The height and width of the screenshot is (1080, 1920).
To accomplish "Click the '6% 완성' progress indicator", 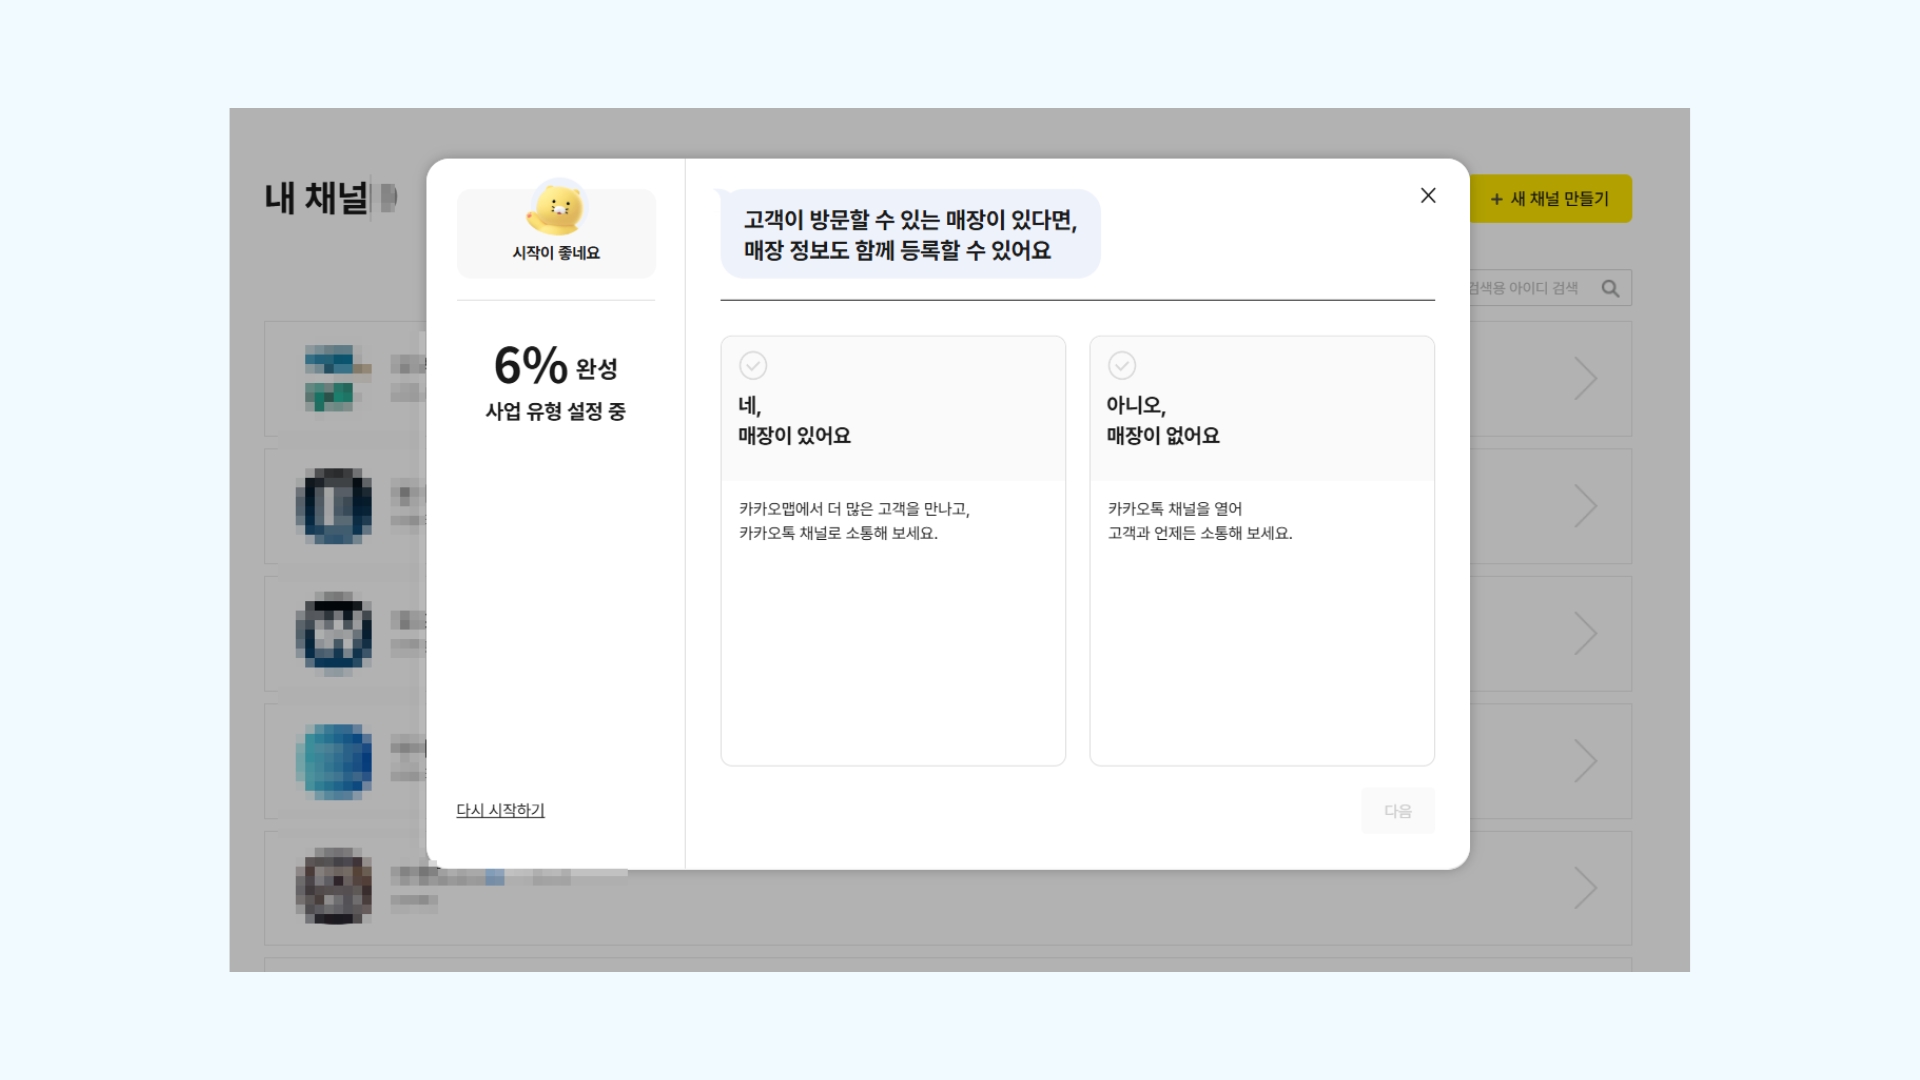I will tap(555, 366).
